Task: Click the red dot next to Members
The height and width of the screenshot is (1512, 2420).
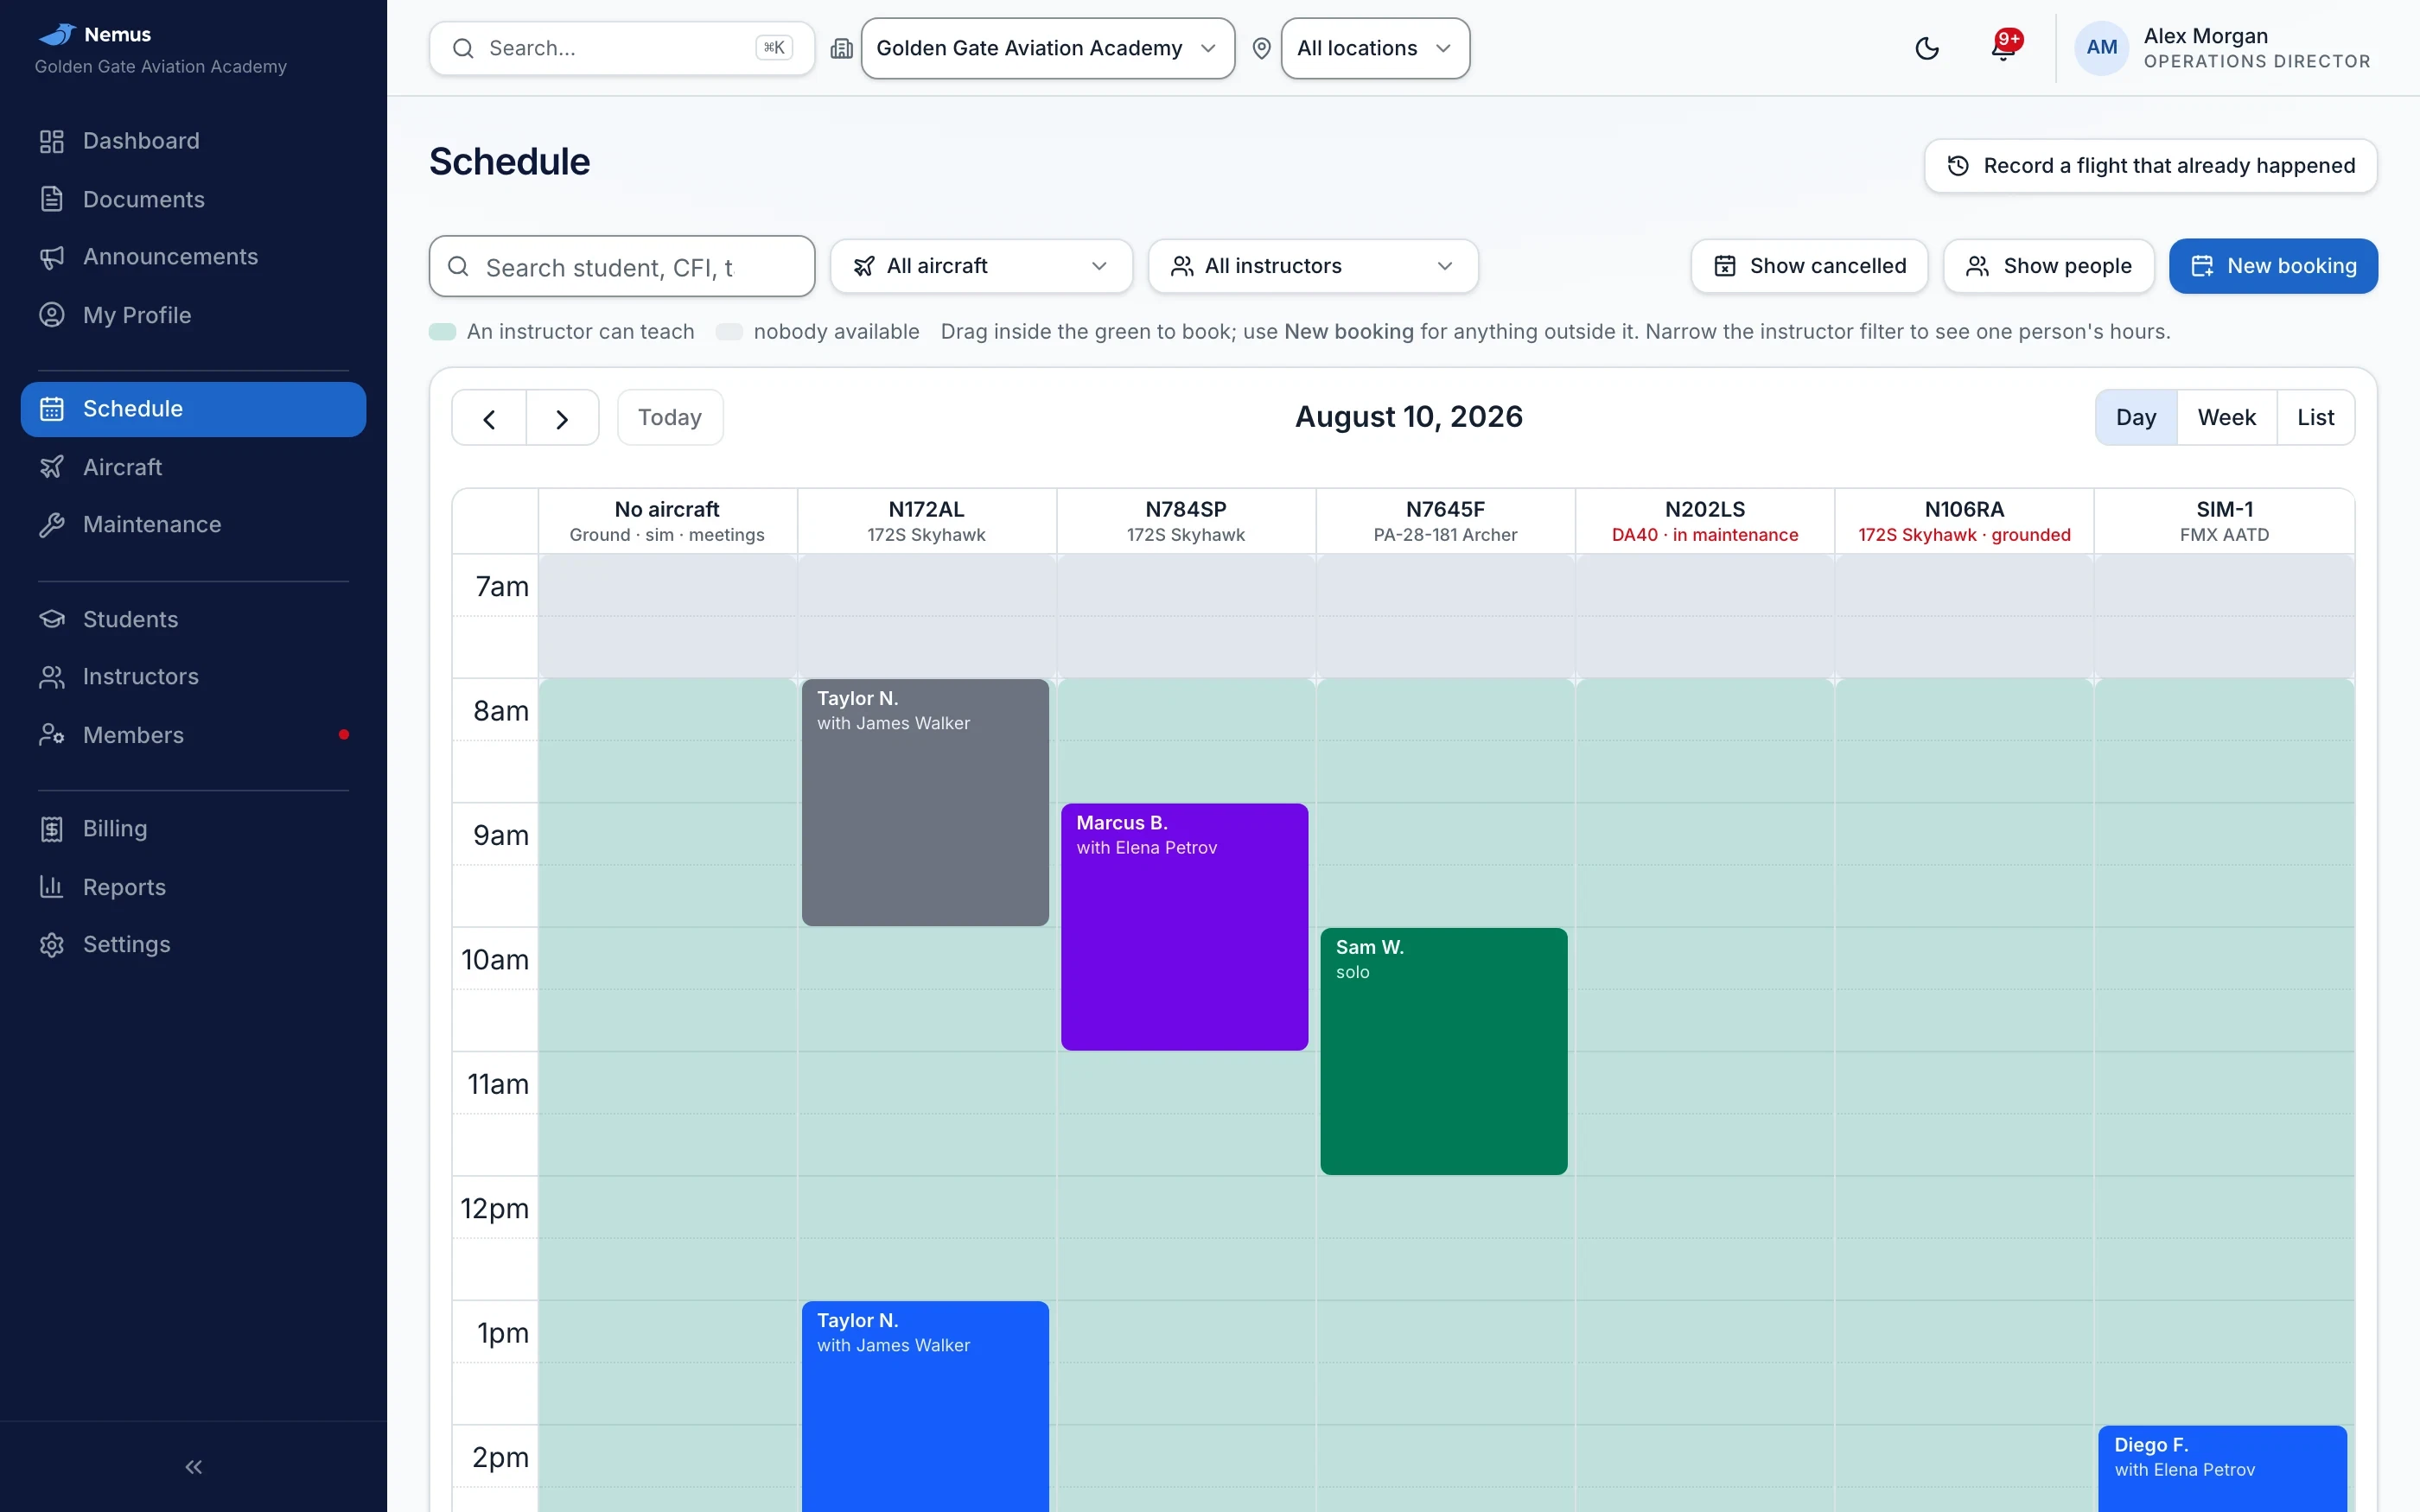Action: [344, 735]
